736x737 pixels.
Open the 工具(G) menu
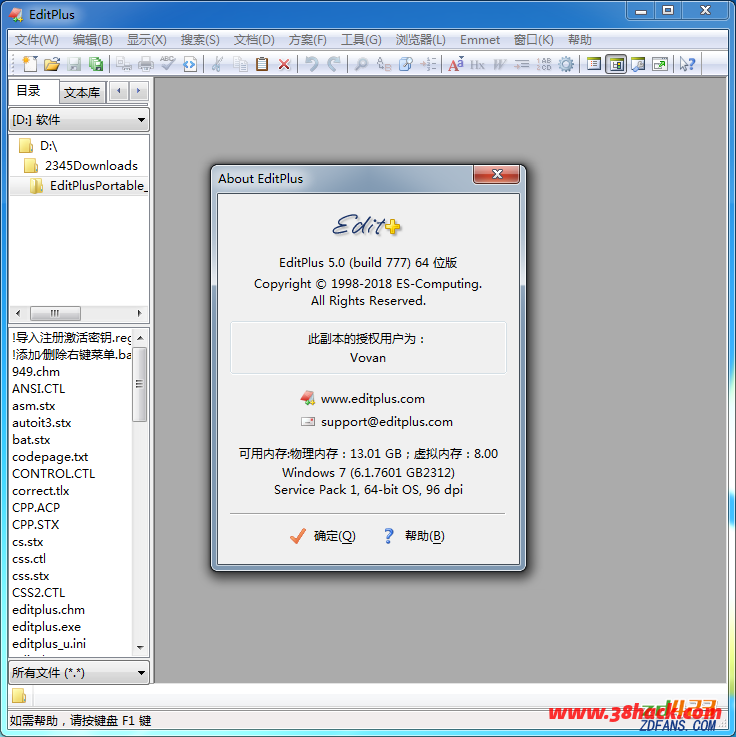[x=361, y=40]
